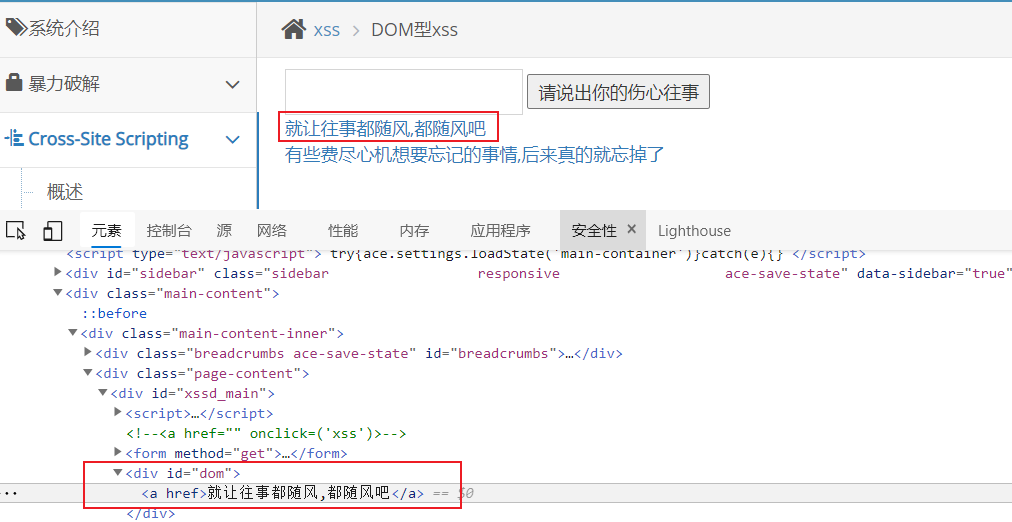Click the lock icon beside 暴力破解
Image resolution: width=1012 pixels, height=522 pixels.
point(14,83)
